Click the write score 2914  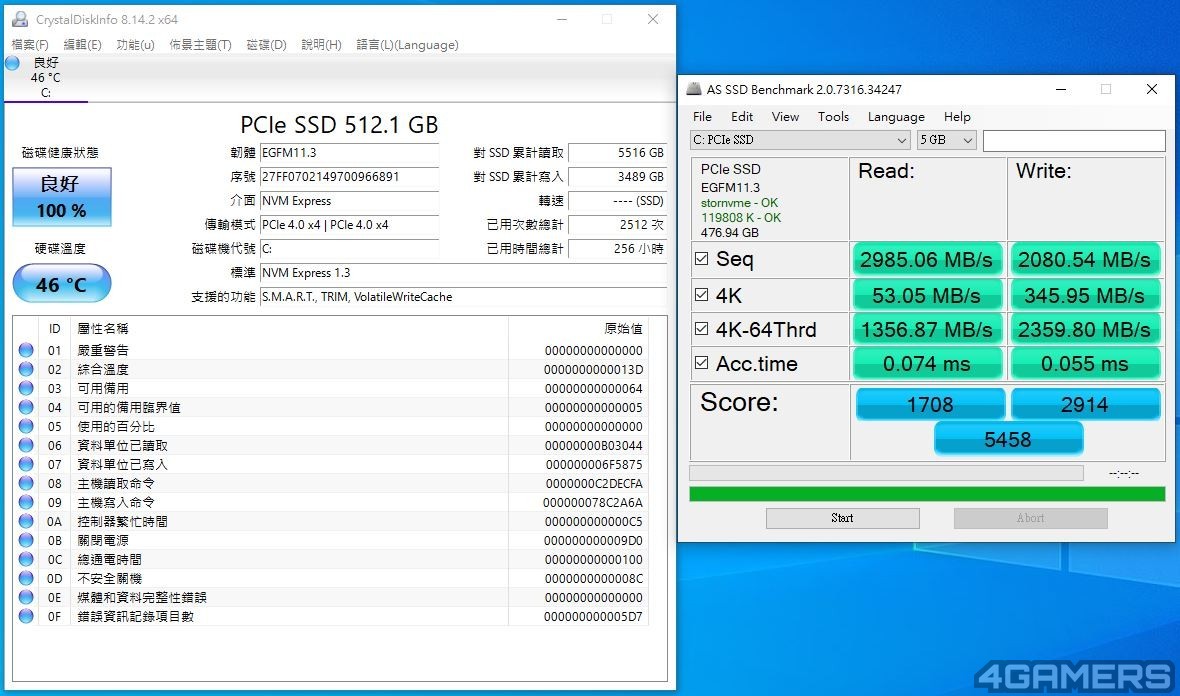(x=1085, y=404)
